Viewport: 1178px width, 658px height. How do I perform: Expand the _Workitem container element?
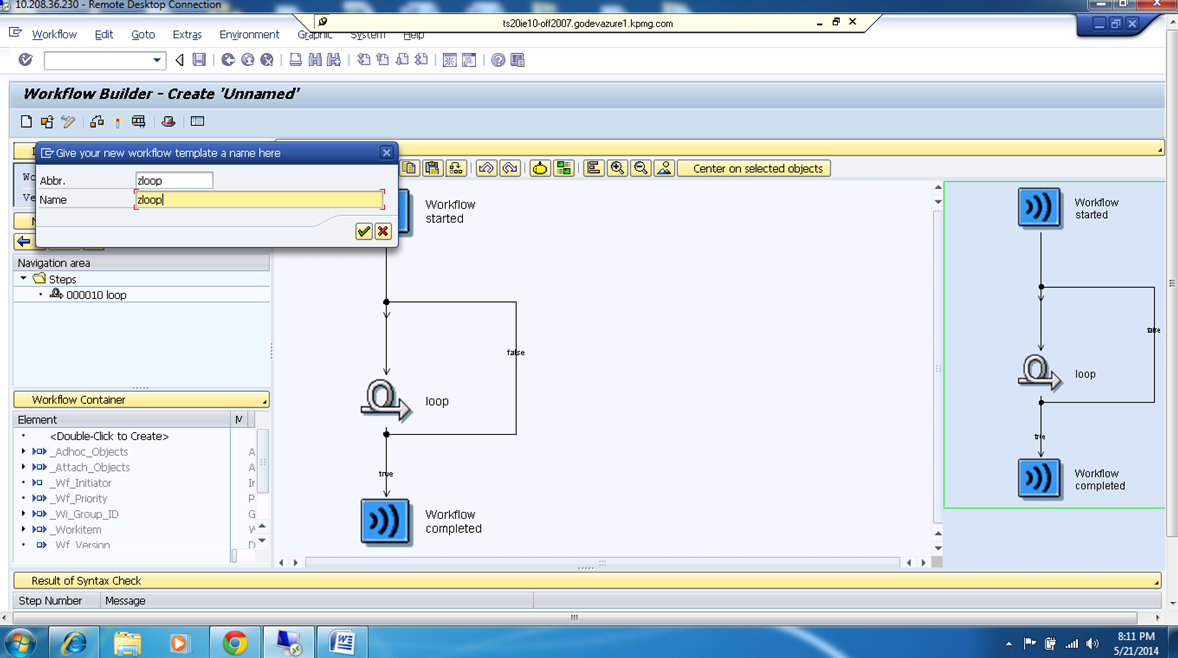coord(24,530)
